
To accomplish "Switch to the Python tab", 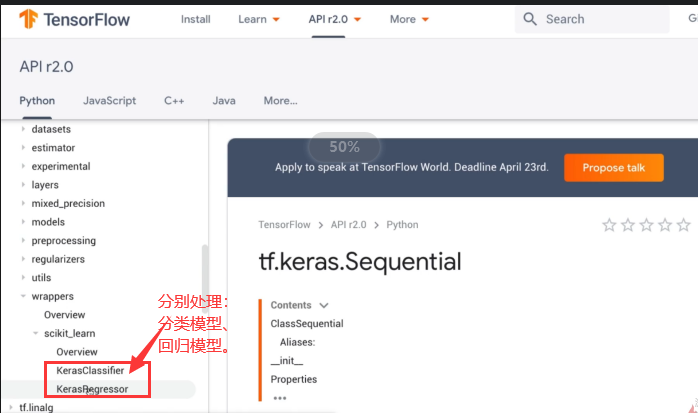I will pos(37,101).
